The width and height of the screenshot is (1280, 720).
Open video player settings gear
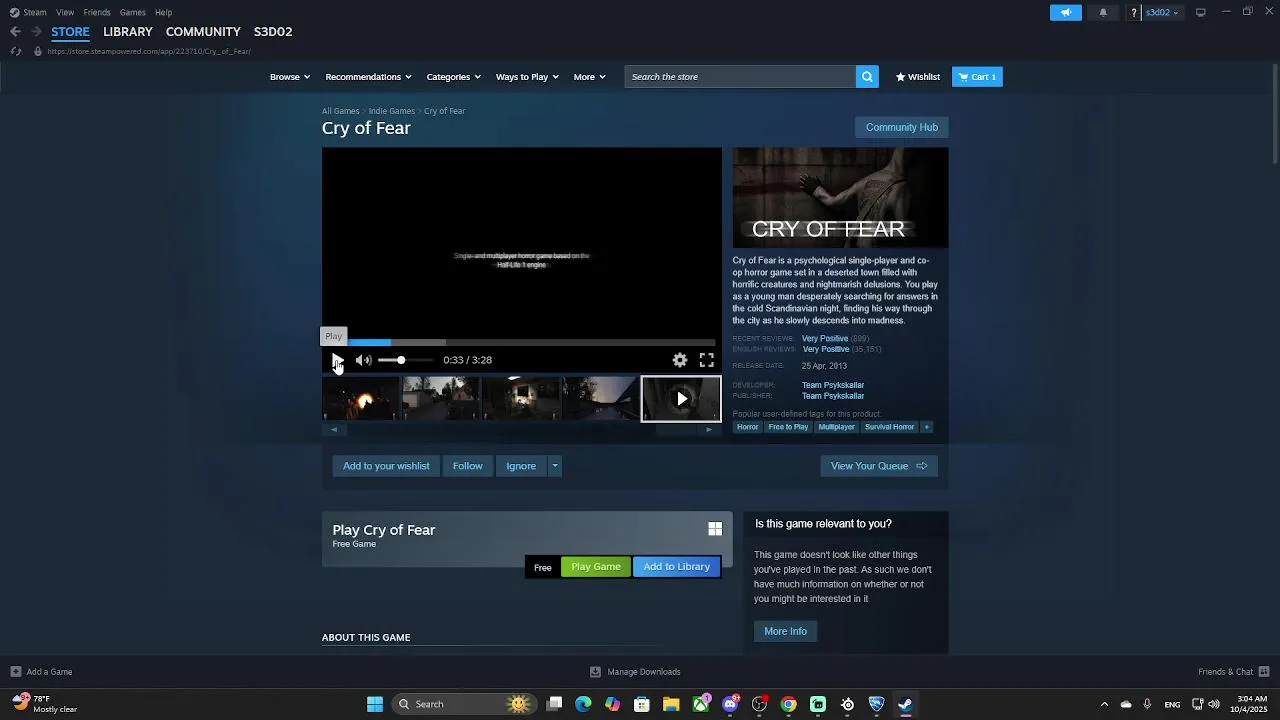pos(680,360)
